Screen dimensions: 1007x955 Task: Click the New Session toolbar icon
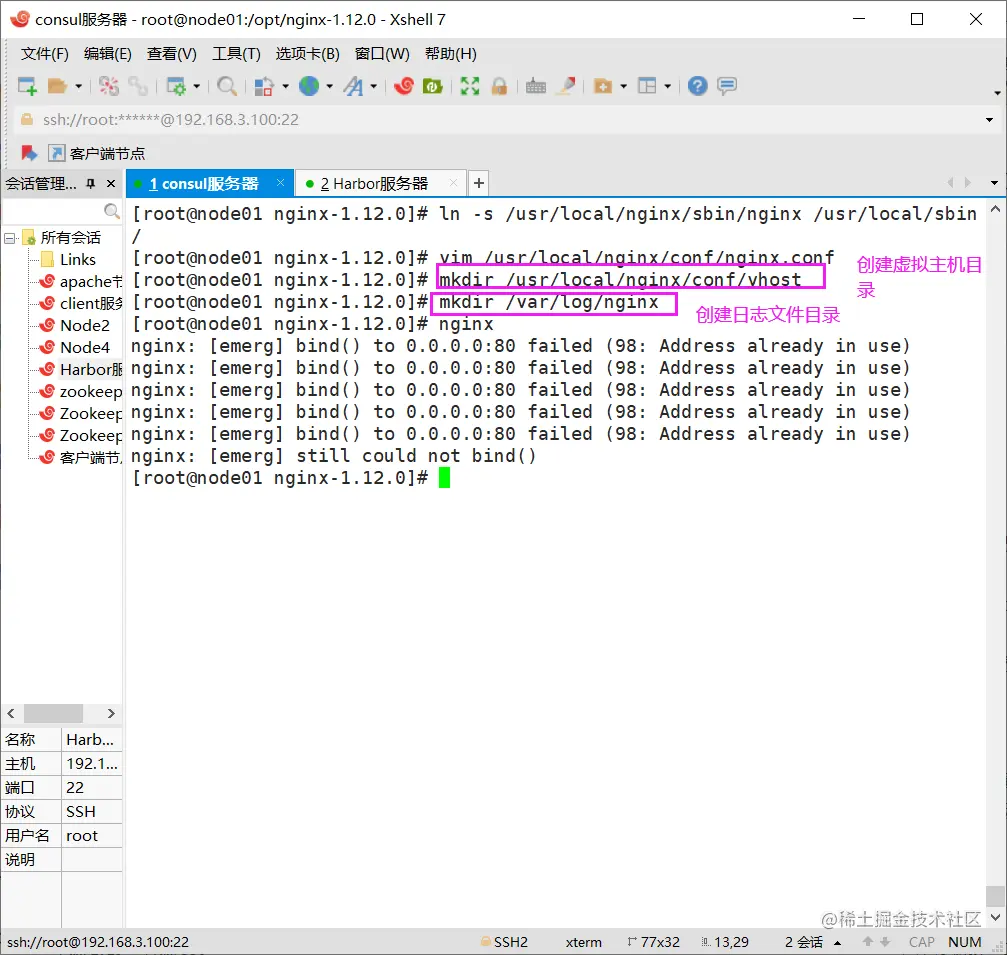coord(27,86)
